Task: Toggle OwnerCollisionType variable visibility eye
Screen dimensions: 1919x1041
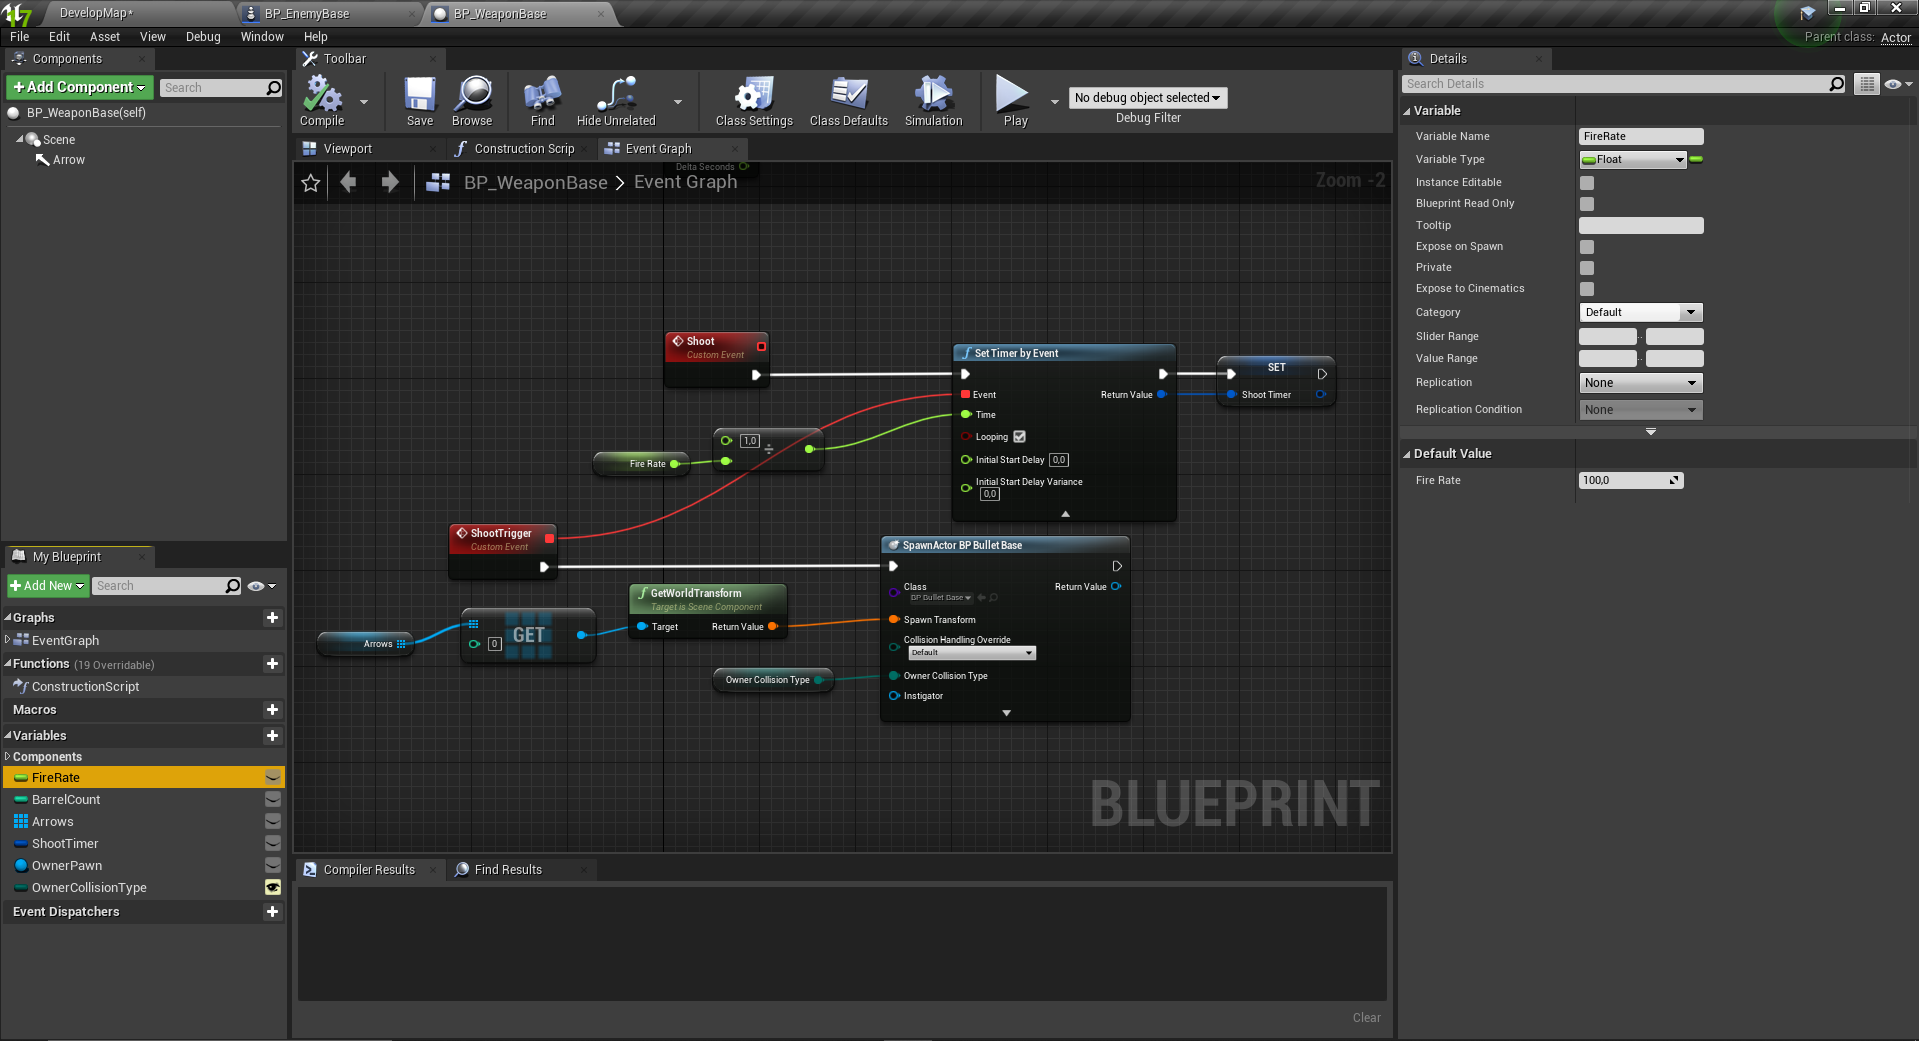Action: pyautogui.click(x=272, y=888)
